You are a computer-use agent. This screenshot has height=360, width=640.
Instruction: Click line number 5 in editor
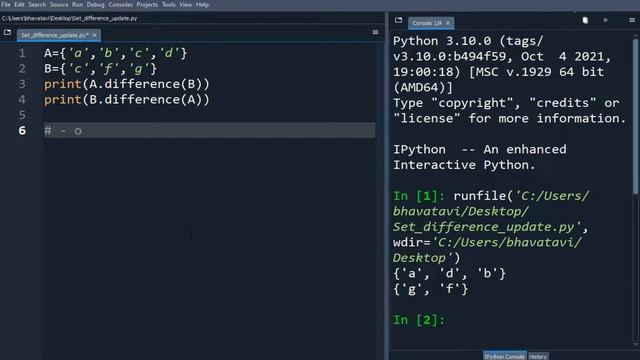(22, 115)
